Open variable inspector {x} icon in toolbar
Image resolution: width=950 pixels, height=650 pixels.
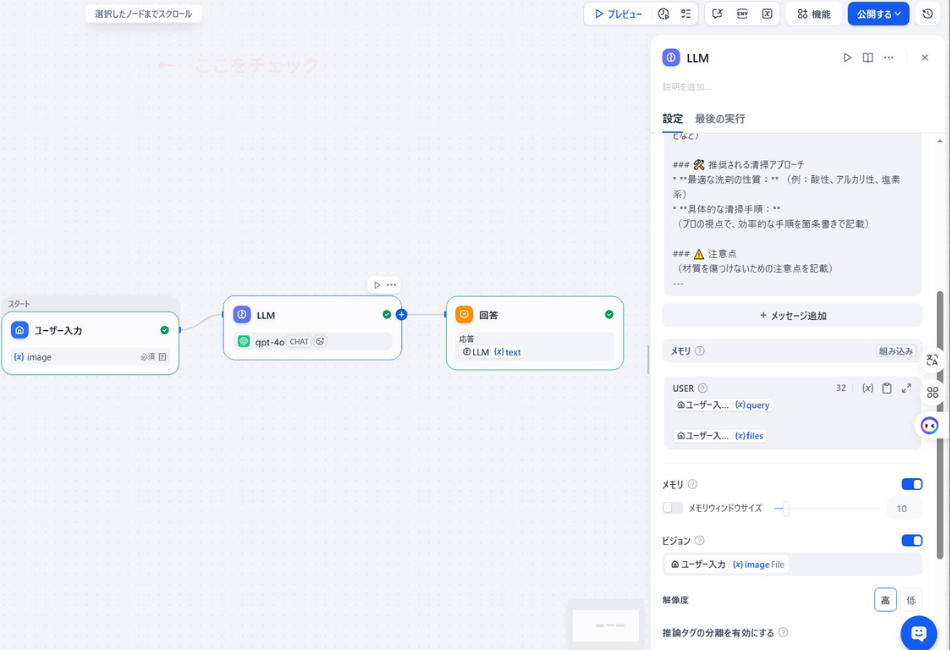coord(767,14)
